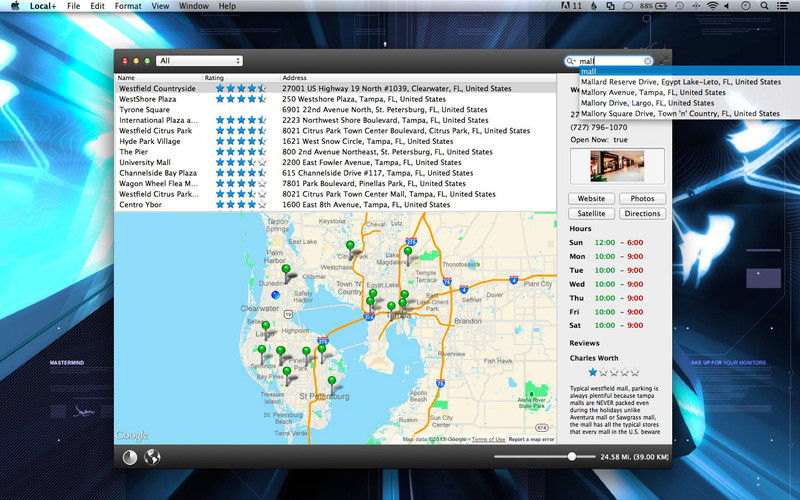800x500 pixels.
Task: Click the Website button
Action: (x=590, y=199)
